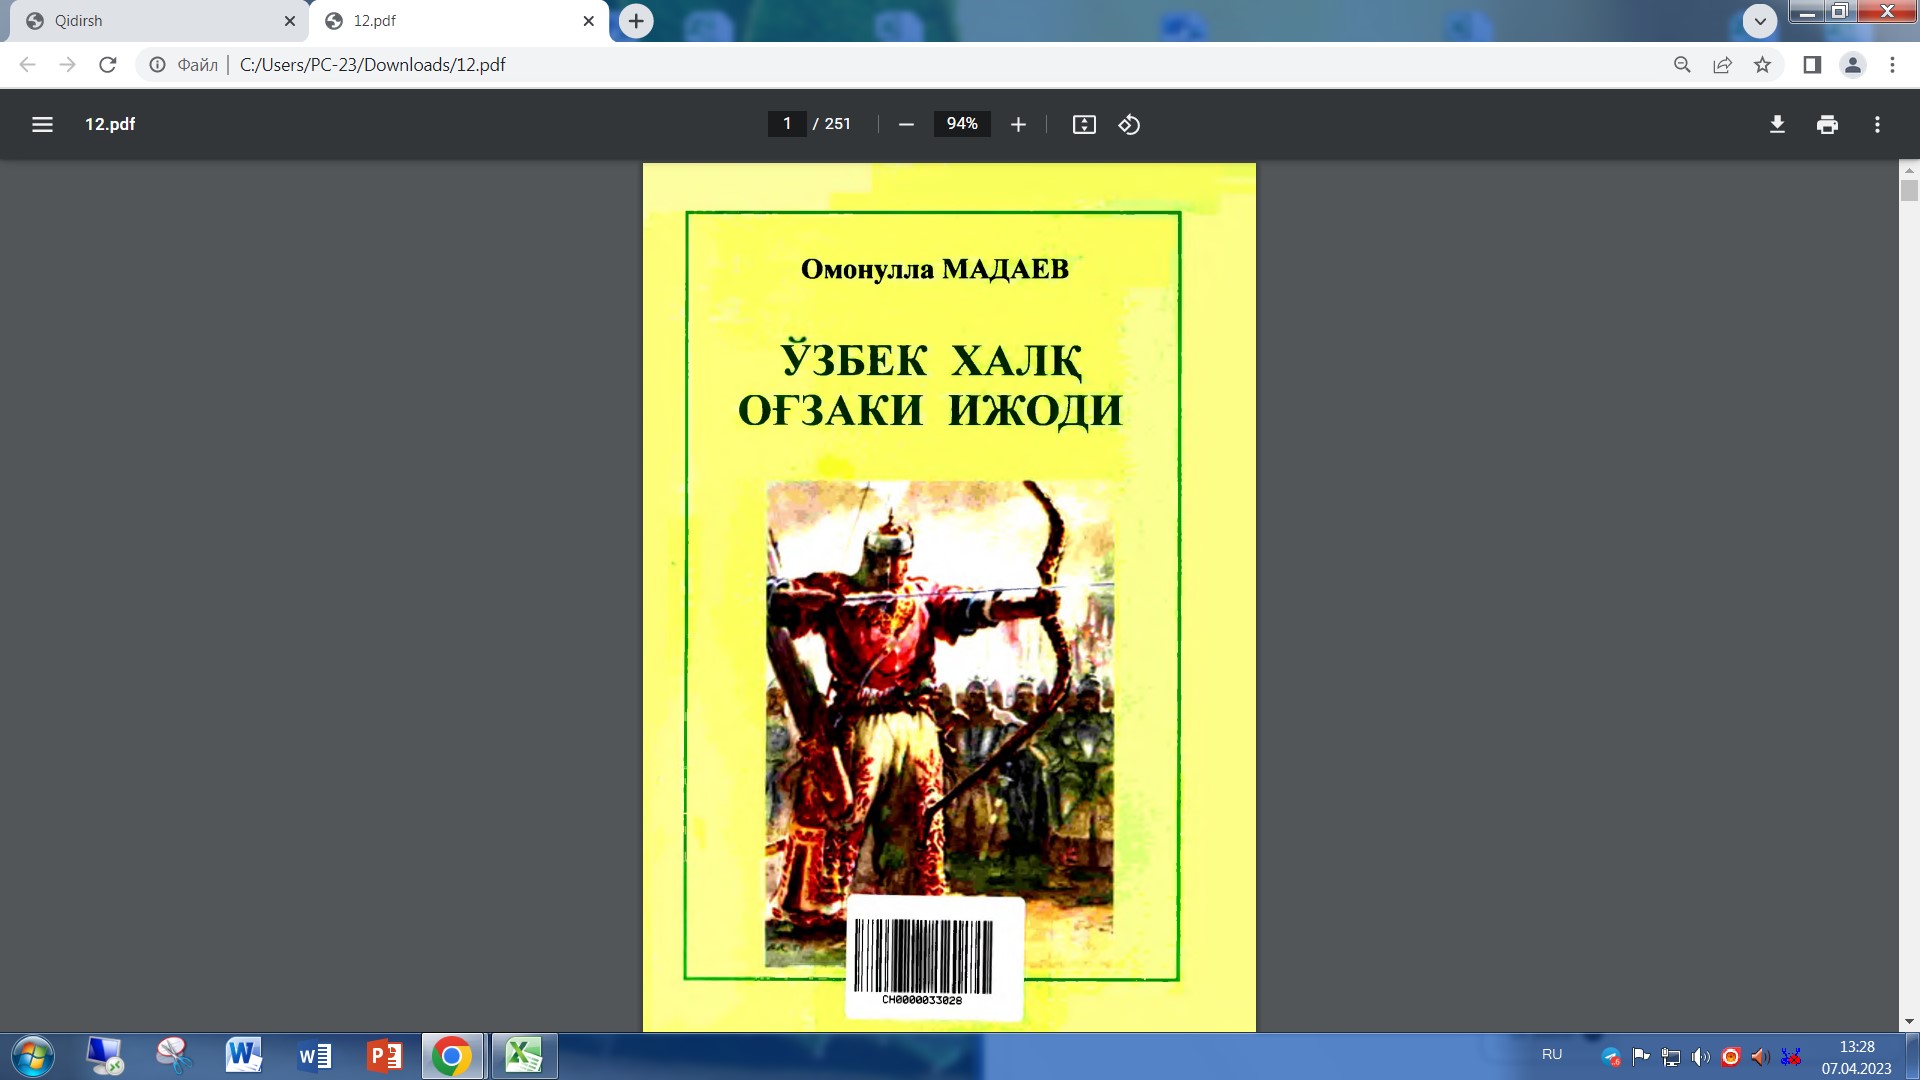
Task: Click the cover title line ОҒЗАКИ ИЖОДИ
Action: click(x=930, y=410)
